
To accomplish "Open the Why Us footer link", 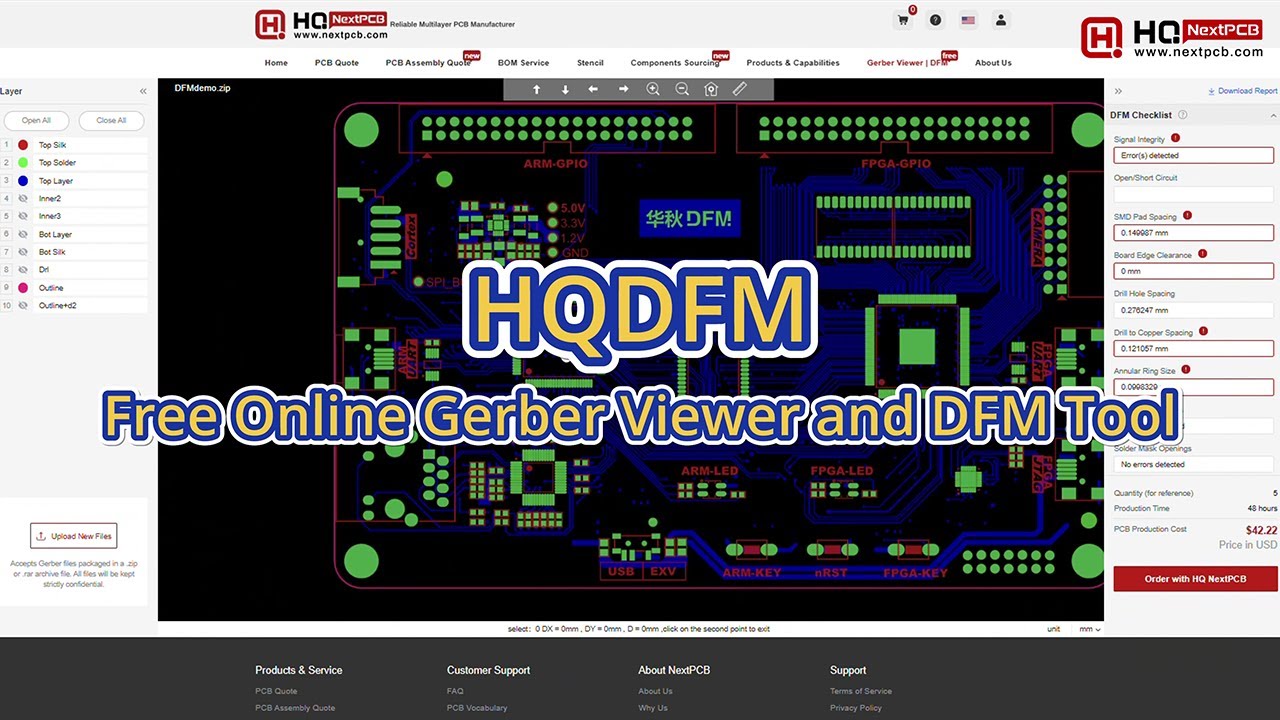I will tap(653, 708).
